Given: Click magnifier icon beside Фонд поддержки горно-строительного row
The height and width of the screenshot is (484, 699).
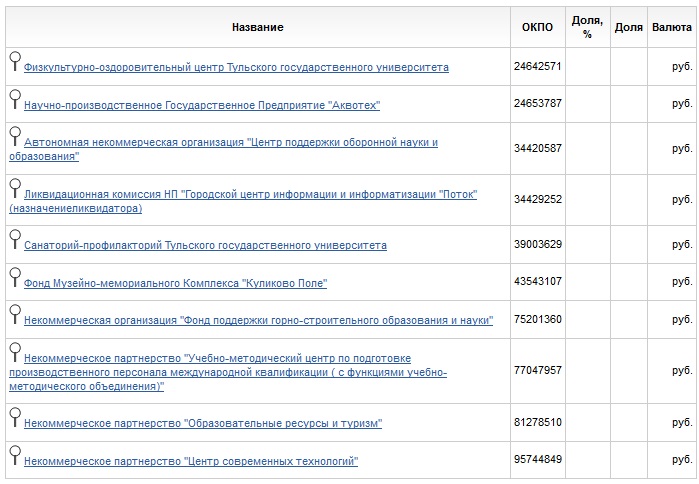Looking at the screenshot, I should tap(14, 314).
